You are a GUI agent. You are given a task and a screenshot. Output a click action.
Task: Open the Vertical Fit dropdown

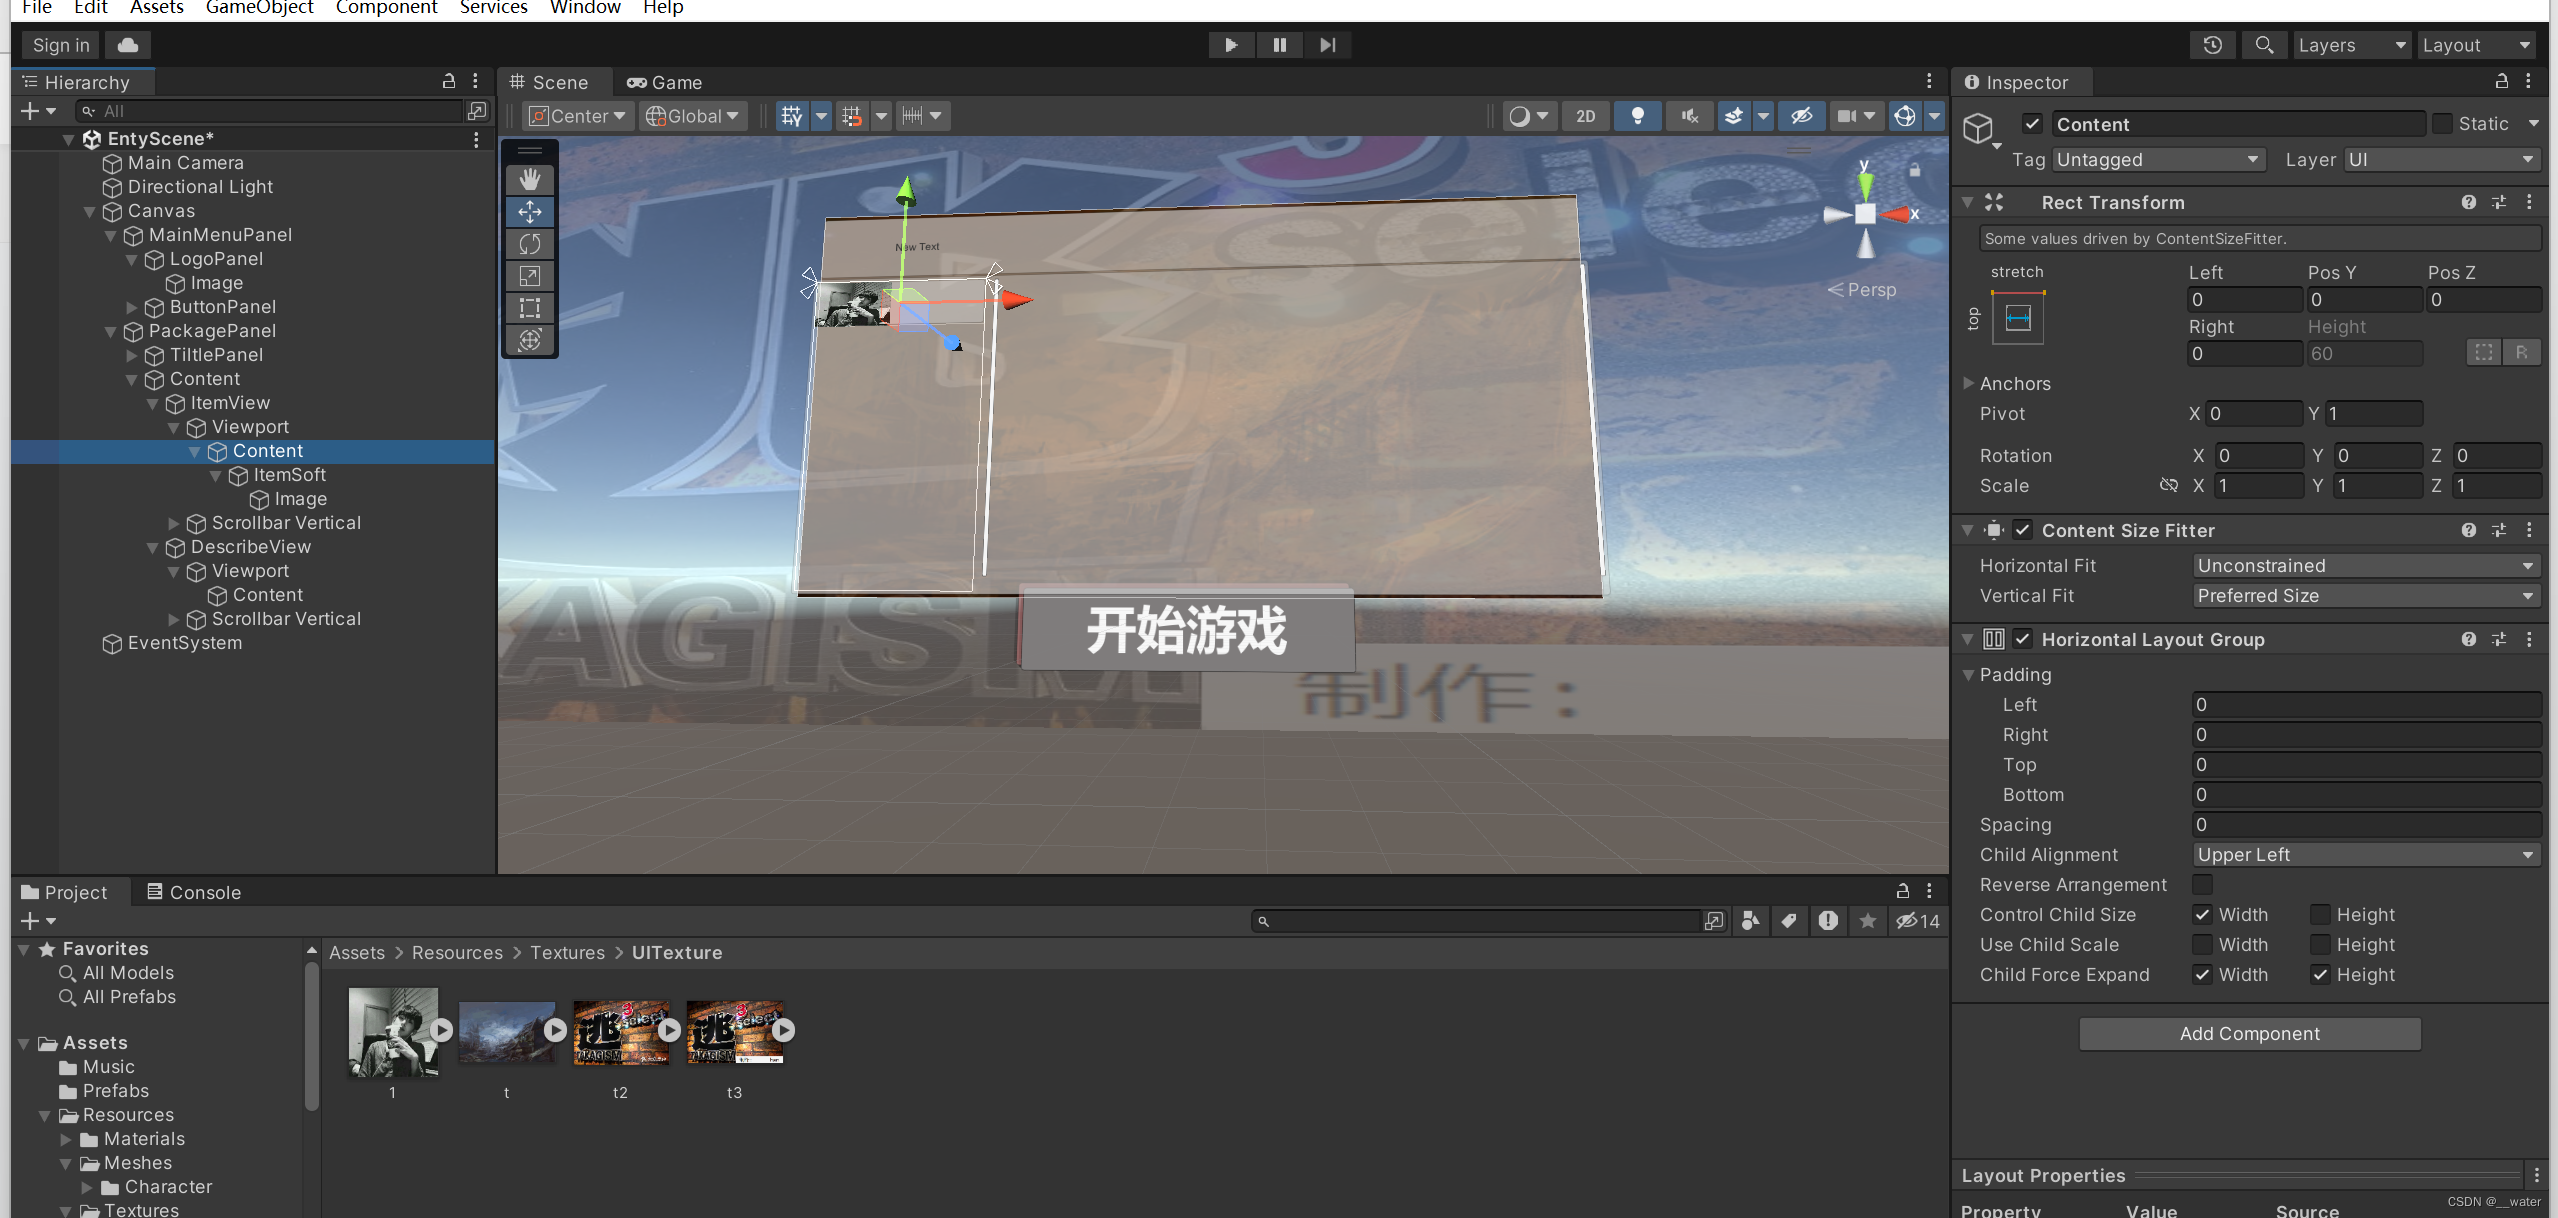pyautogui.click(x=2366, y=595)
